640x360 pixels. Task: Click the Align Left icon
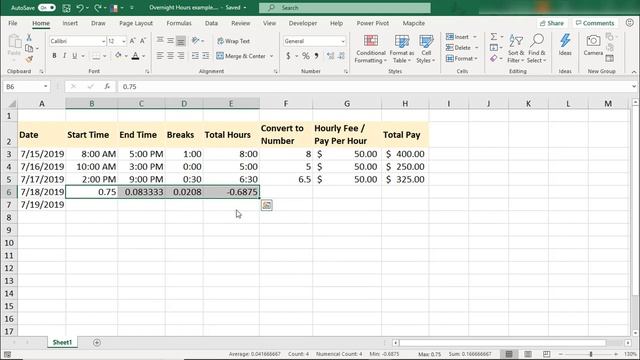[160, 56]
